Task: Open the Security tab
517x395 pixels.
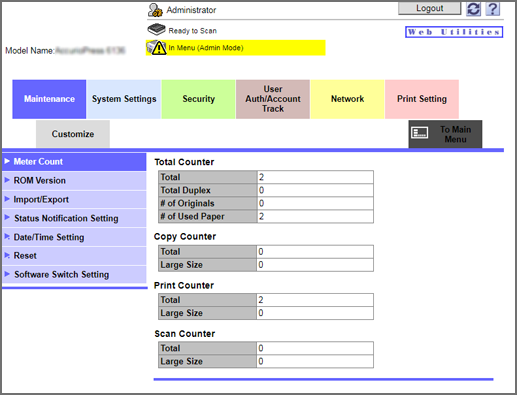Action: click(198, 99)
